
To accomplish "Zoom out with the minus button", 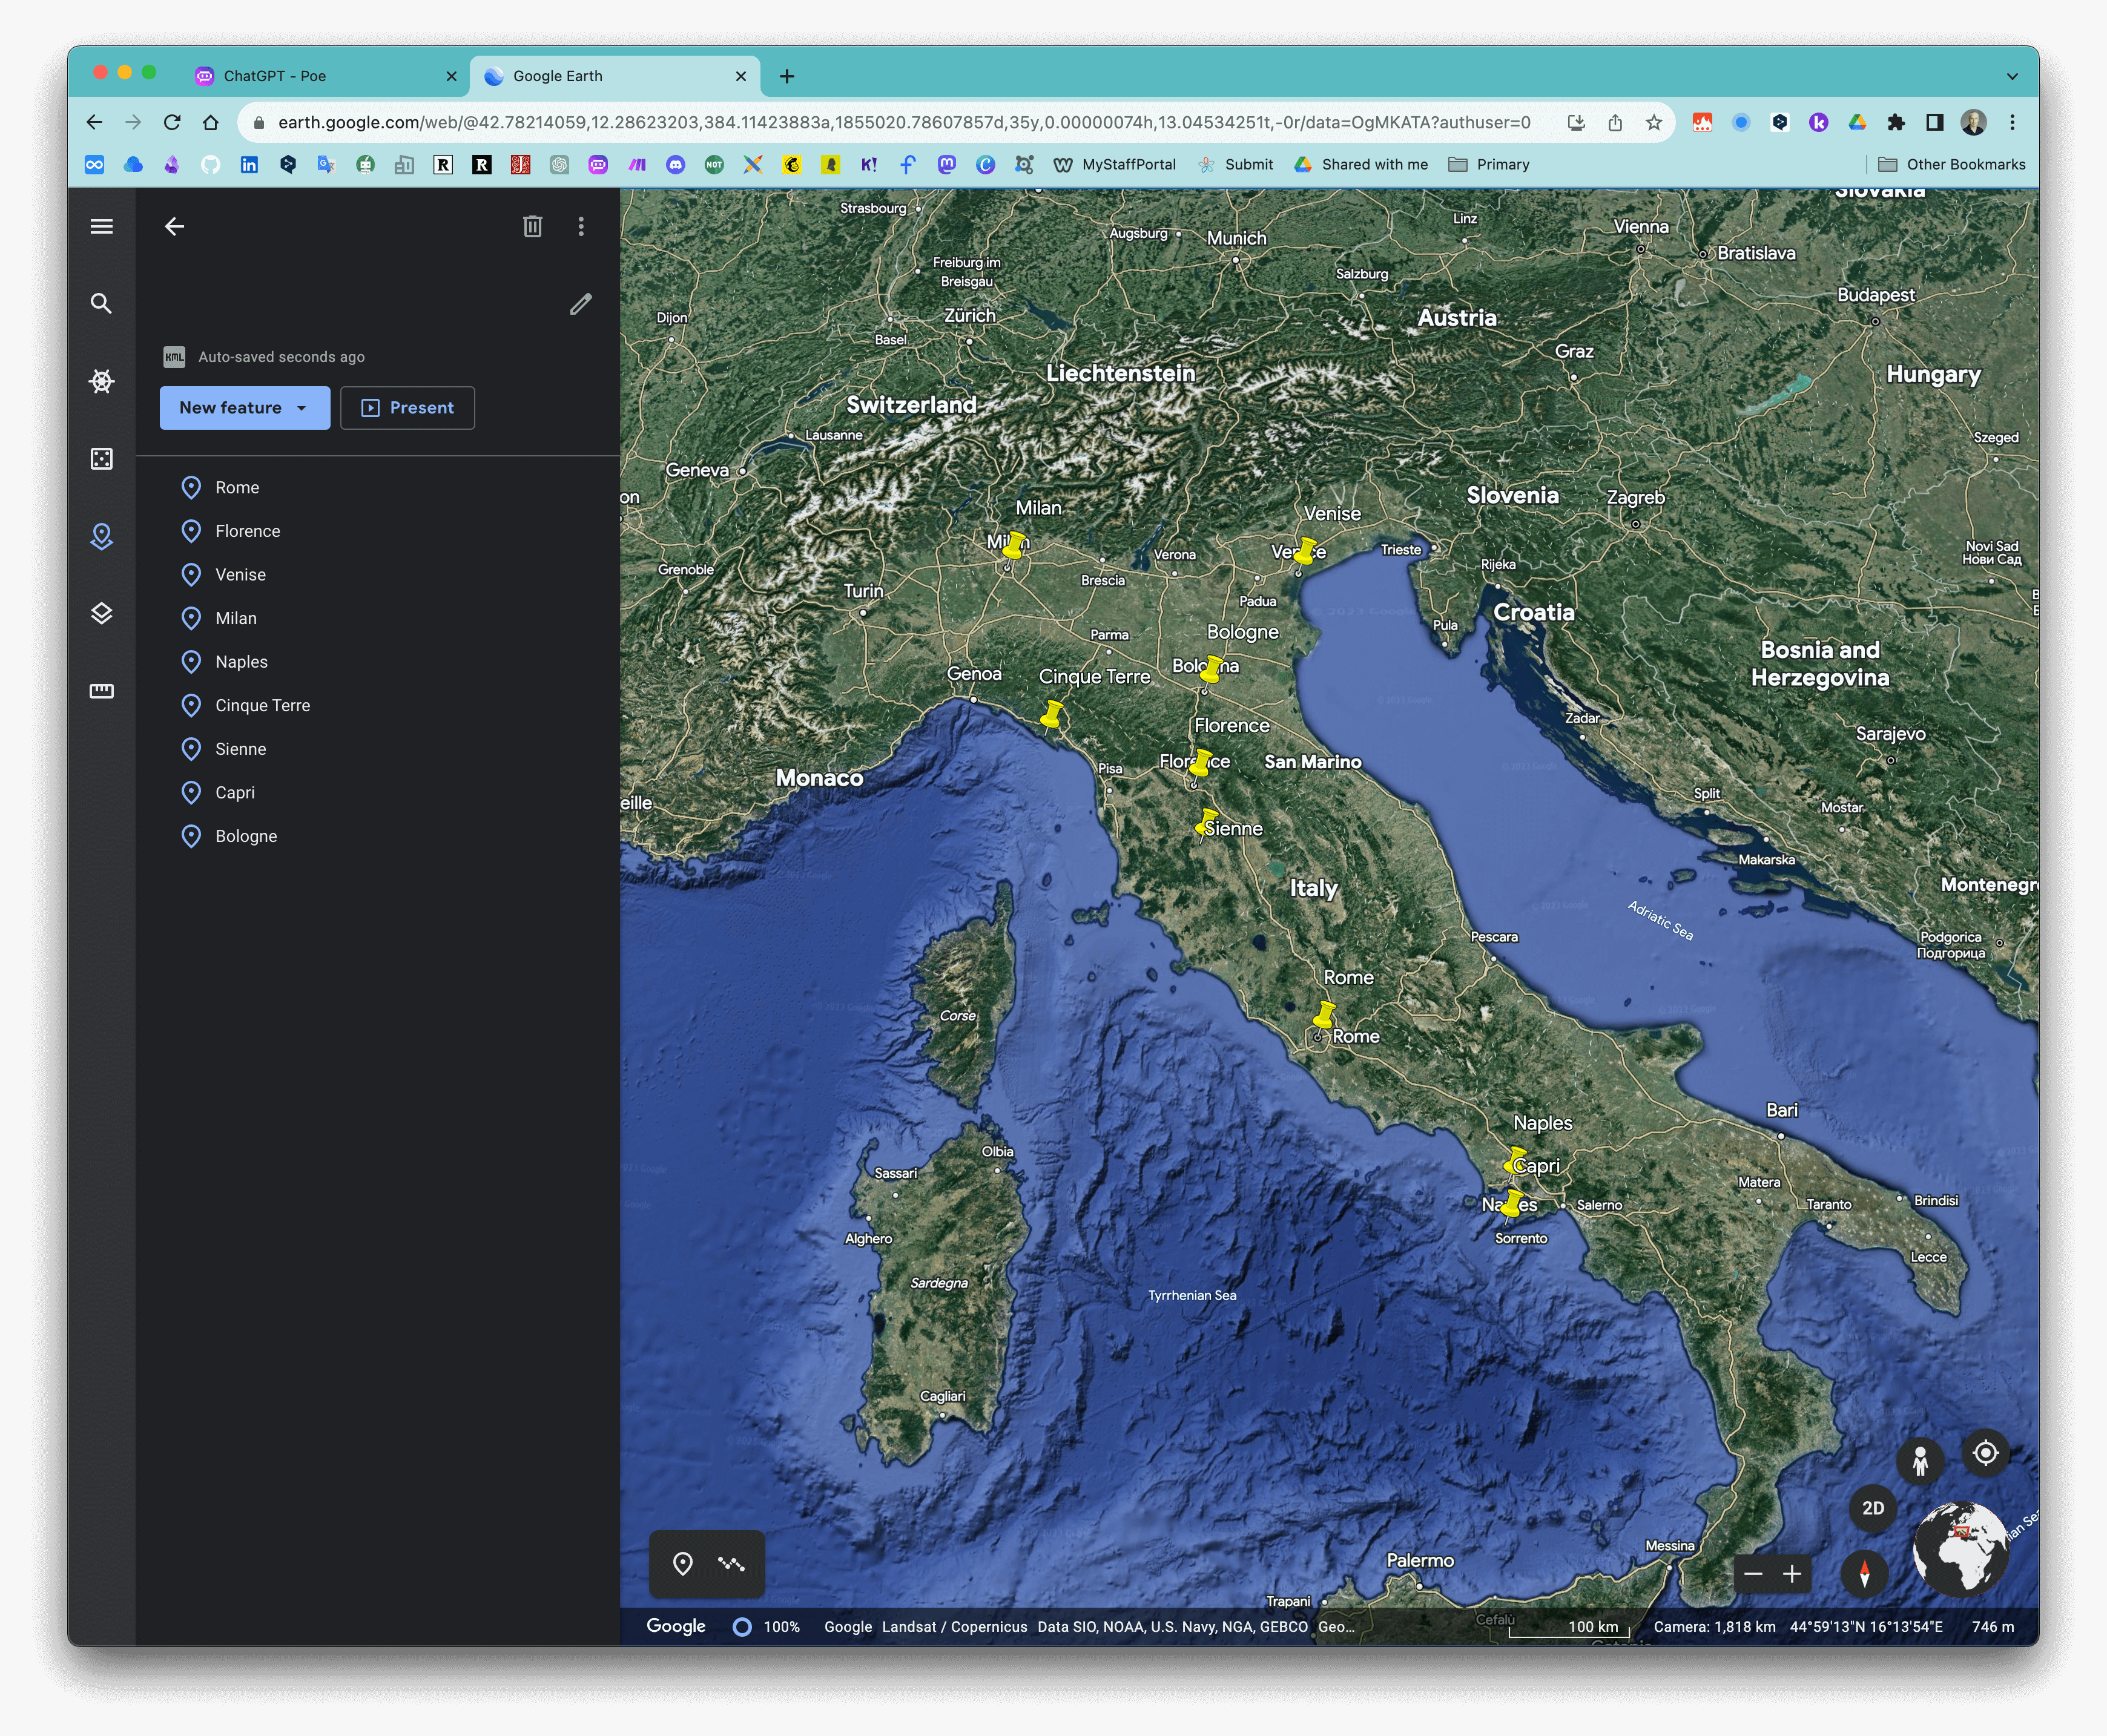I will tap(1753, 1574).
